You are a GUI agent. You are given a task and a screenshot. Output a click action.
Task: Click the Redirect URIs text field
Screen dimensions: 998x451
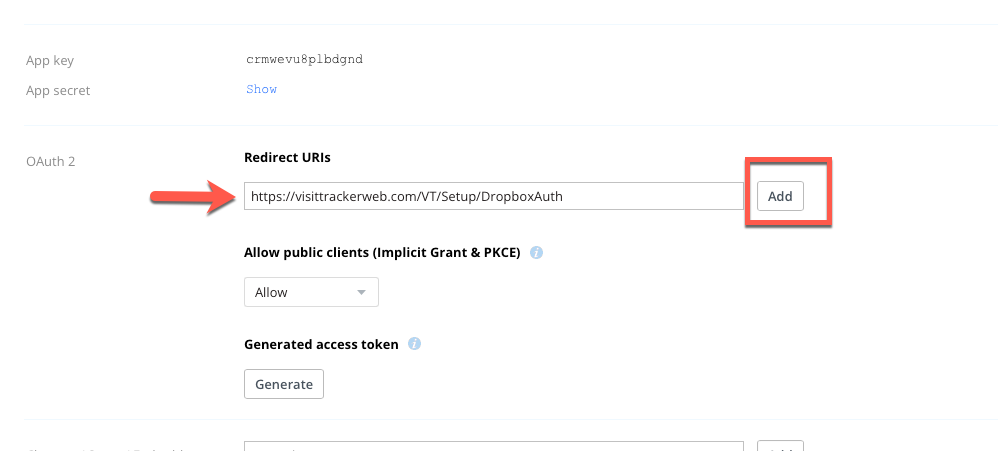tap(494, 197)
